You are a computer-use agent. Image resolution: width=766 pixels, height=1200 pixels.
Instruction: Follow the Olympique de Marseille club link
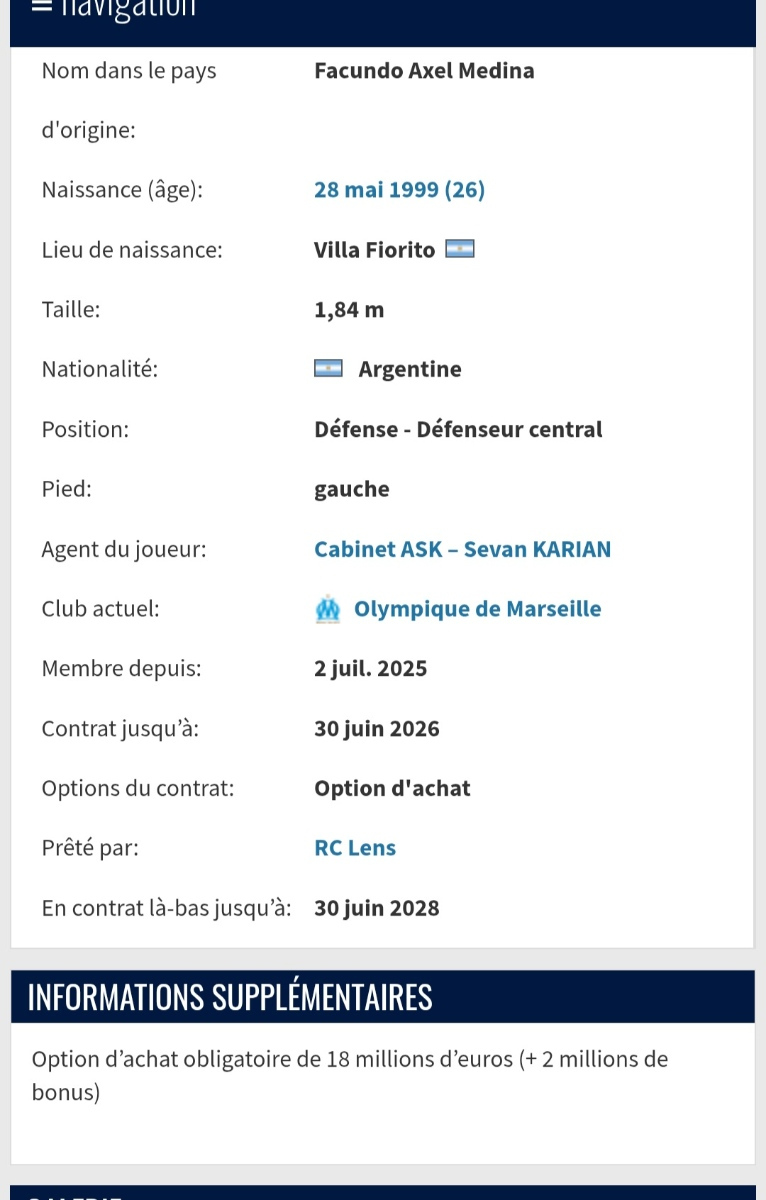coord(477,609)
